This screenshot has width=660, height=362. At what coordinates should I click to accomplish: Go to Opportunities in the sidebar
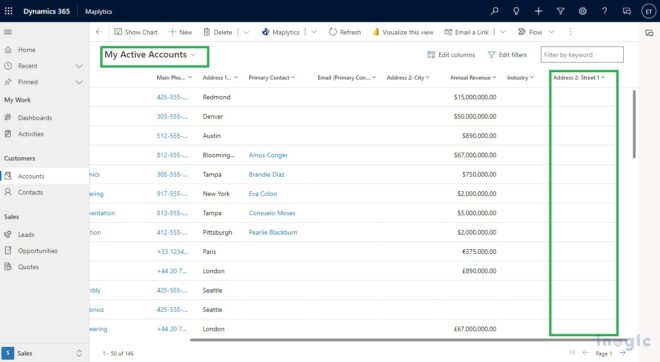[x=37, y=251]
